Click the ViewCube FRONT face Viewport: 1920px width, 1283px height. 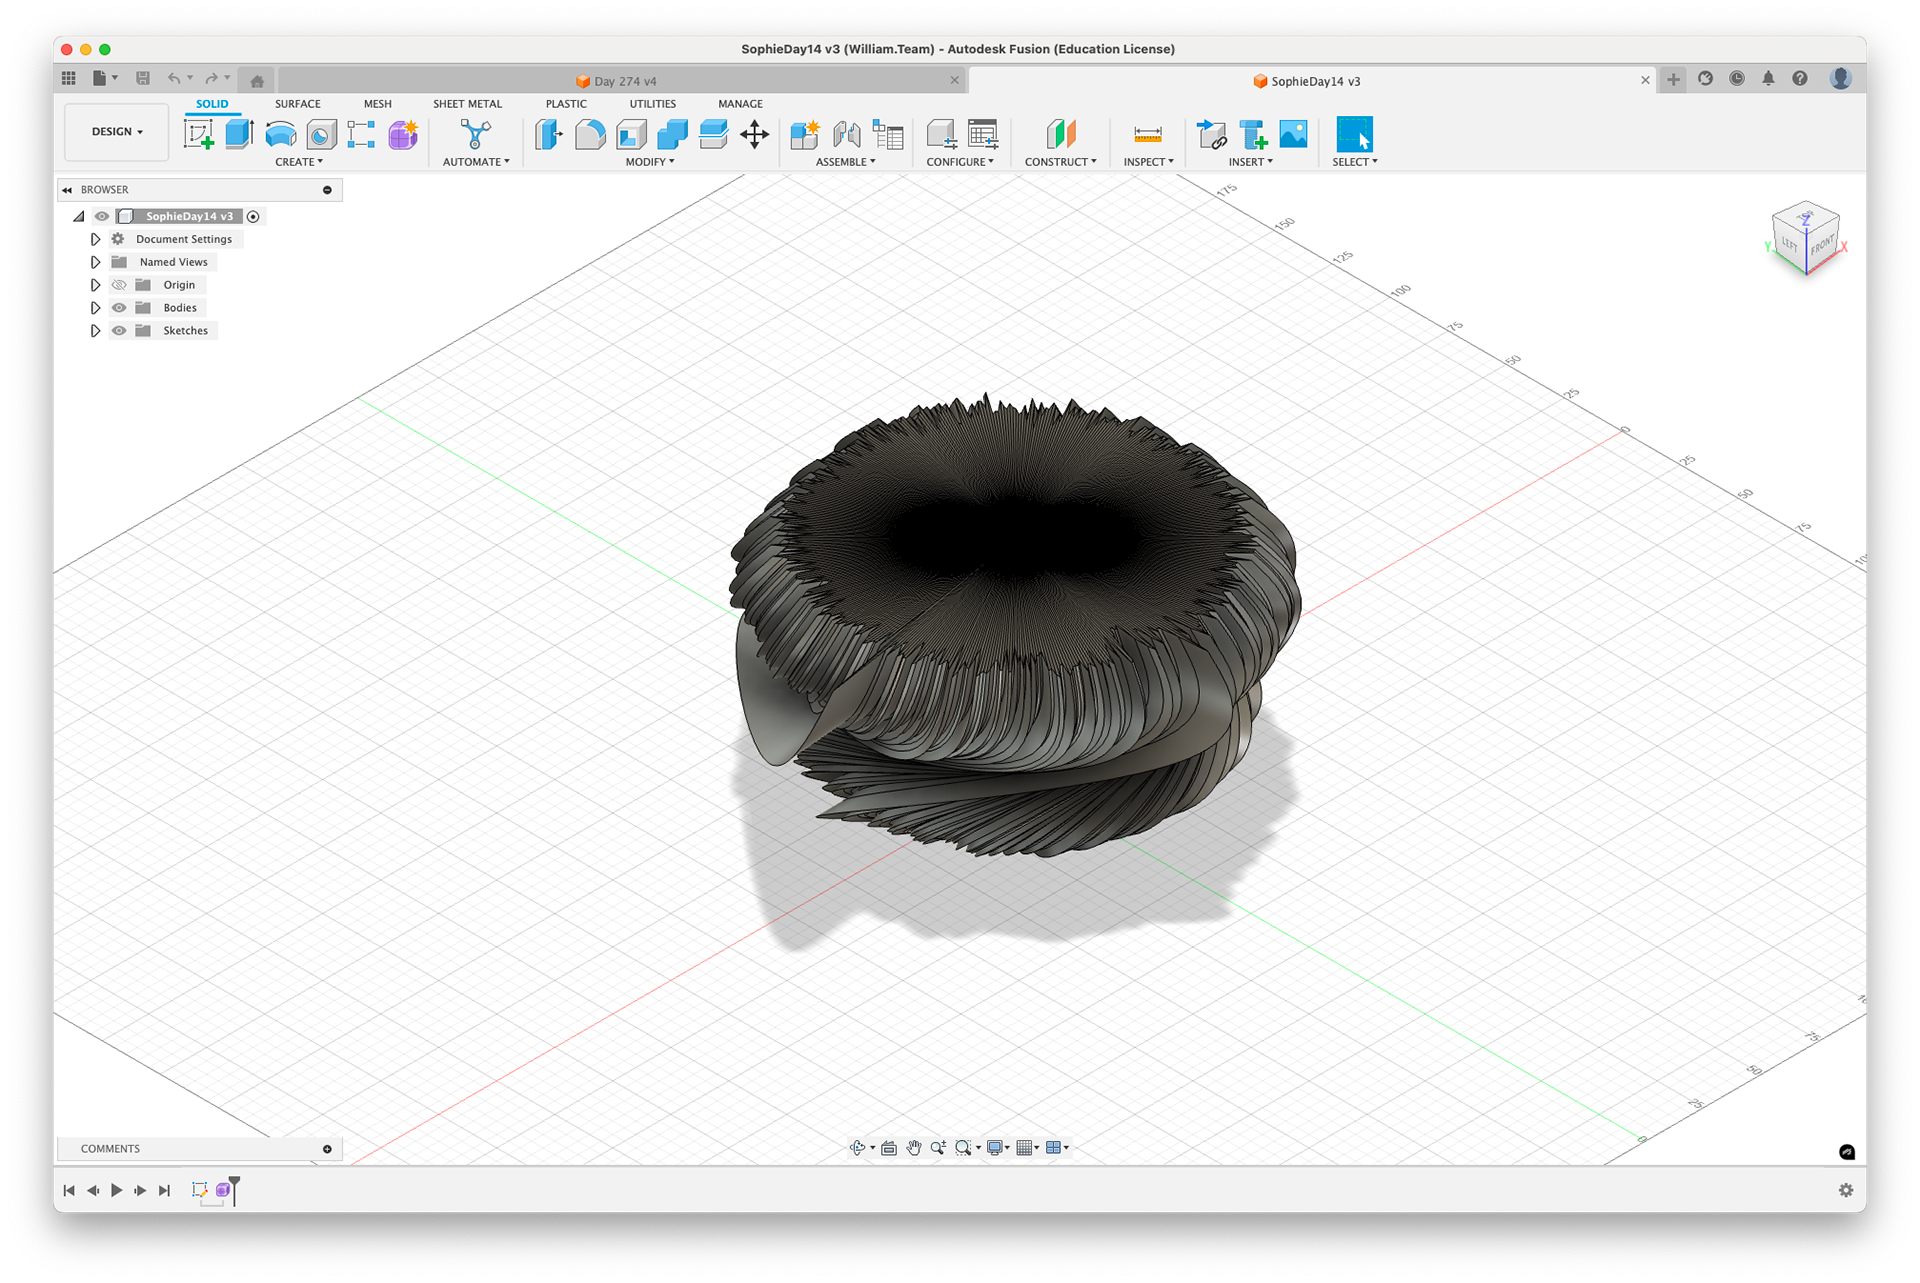[x=1823, y=245]
